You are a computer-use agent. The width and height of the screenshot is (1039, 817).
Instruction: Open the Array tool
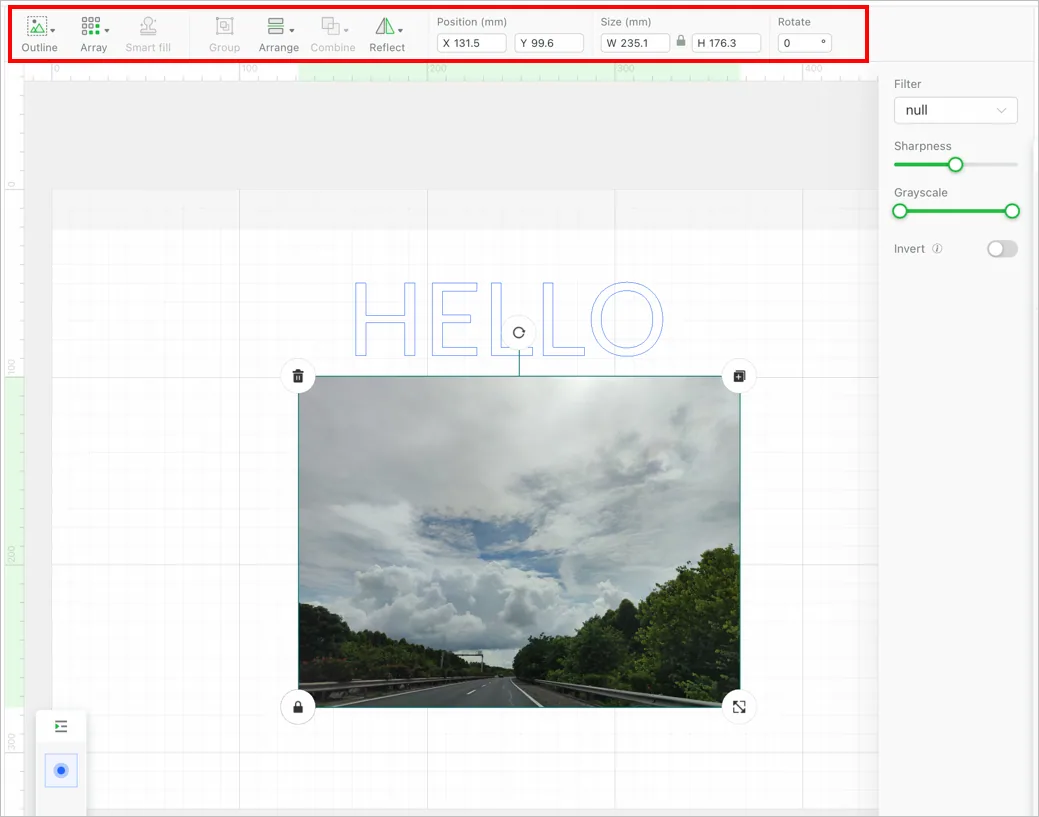coord(93,35)
